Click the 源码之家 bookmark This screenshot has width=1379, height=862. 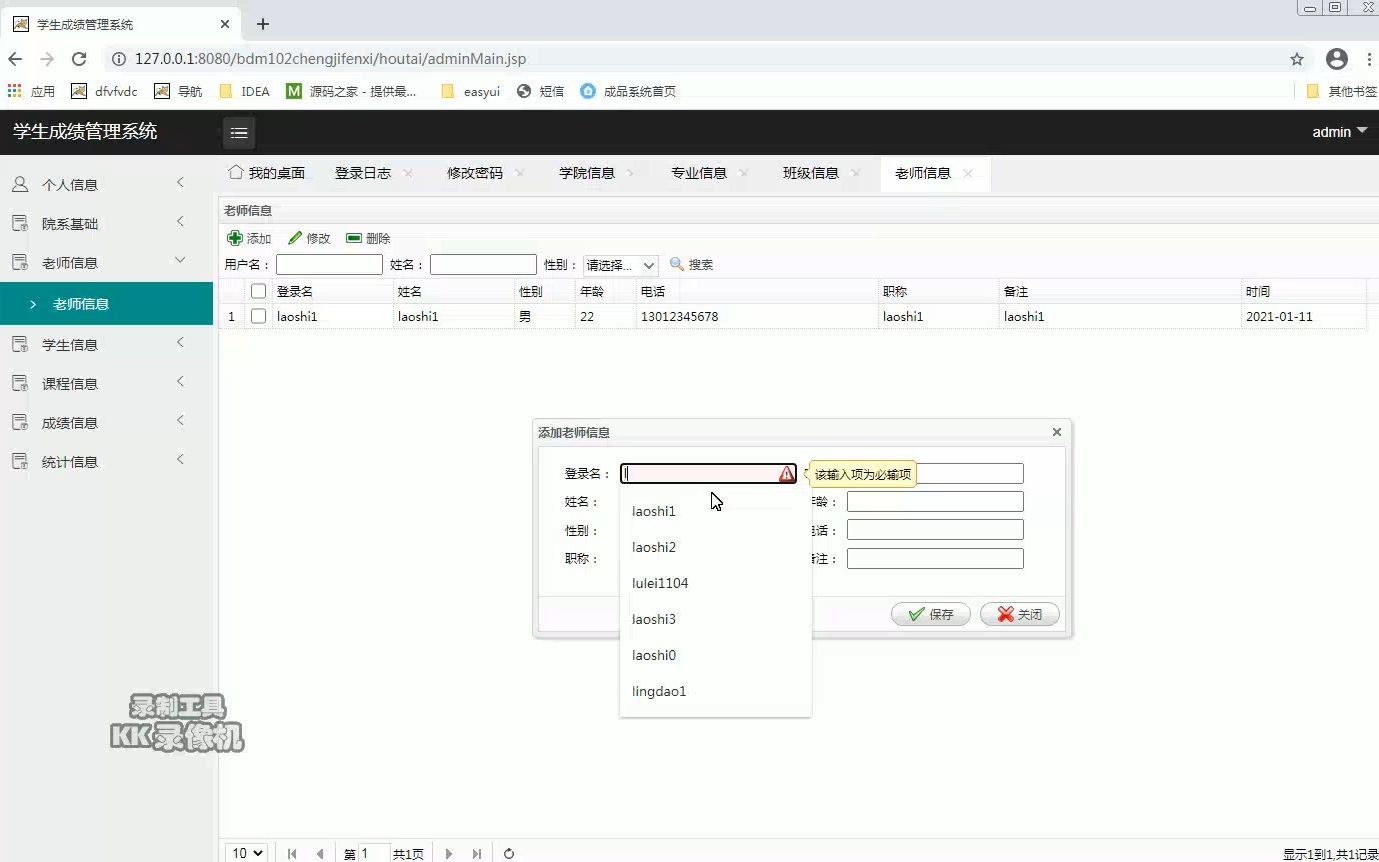coord(352,91)
